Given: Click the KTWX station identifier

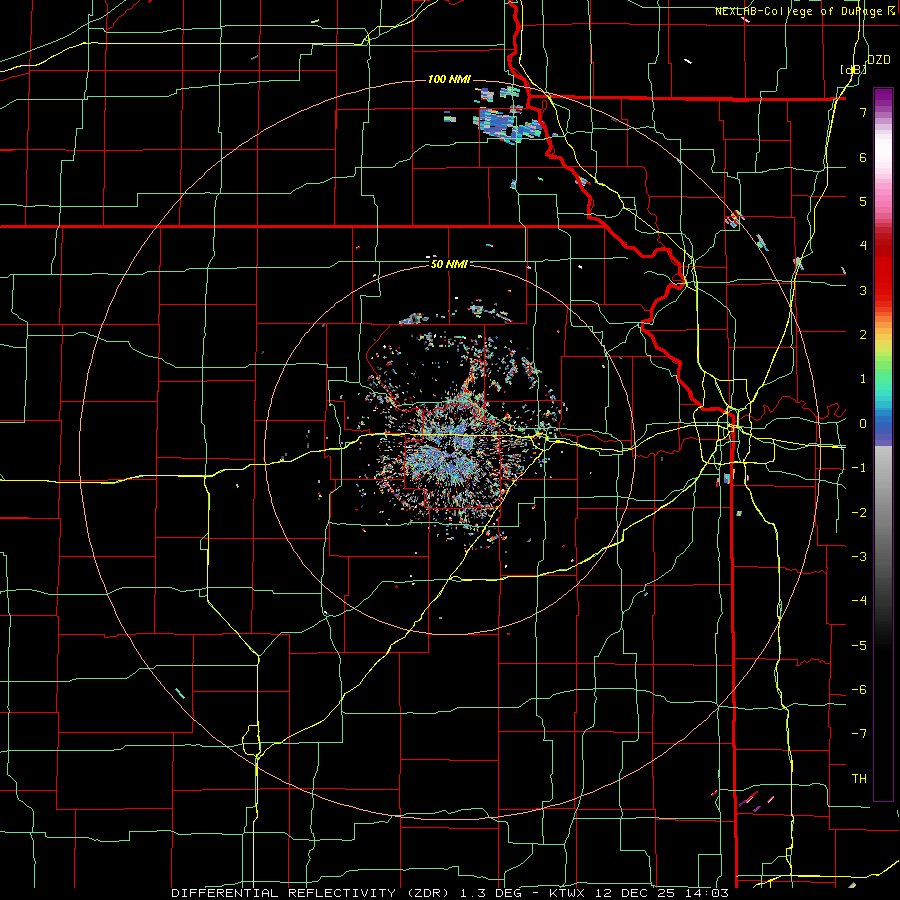Looking at the screenshot, I should click(567, 893).
